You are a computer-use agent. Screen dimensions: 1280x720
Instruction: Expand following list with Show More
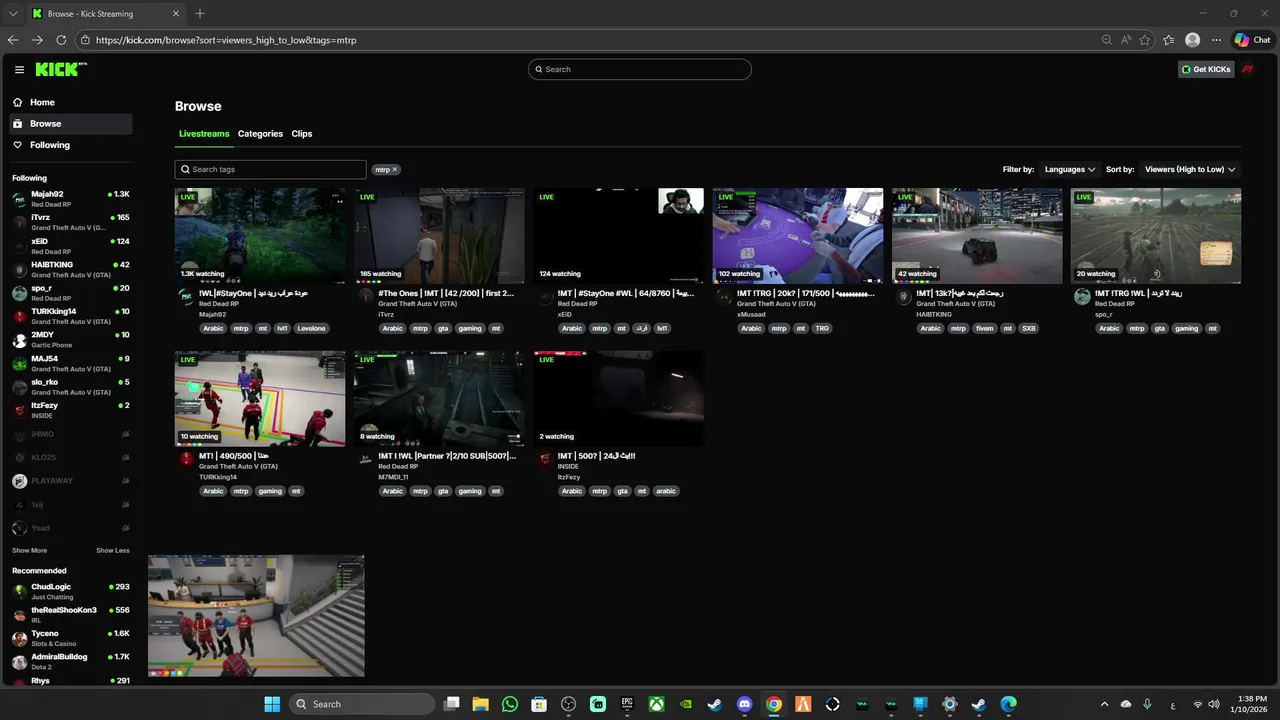[29, 550]
